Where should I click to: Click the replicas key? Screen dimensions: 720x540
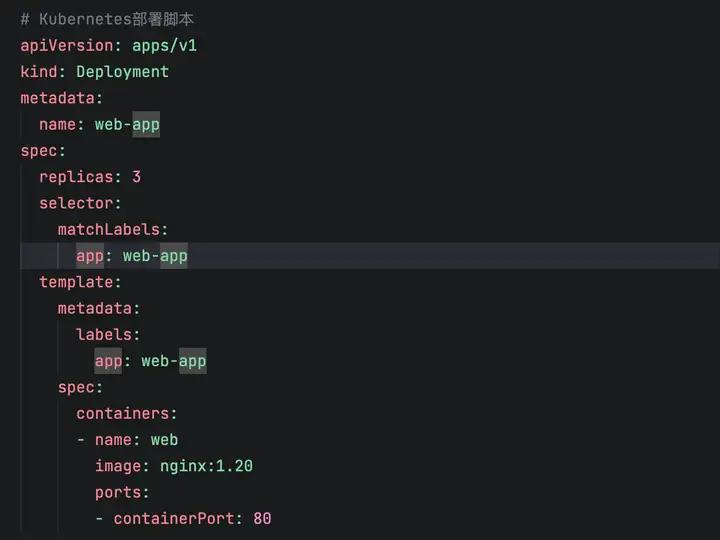[x=76, y=177]
